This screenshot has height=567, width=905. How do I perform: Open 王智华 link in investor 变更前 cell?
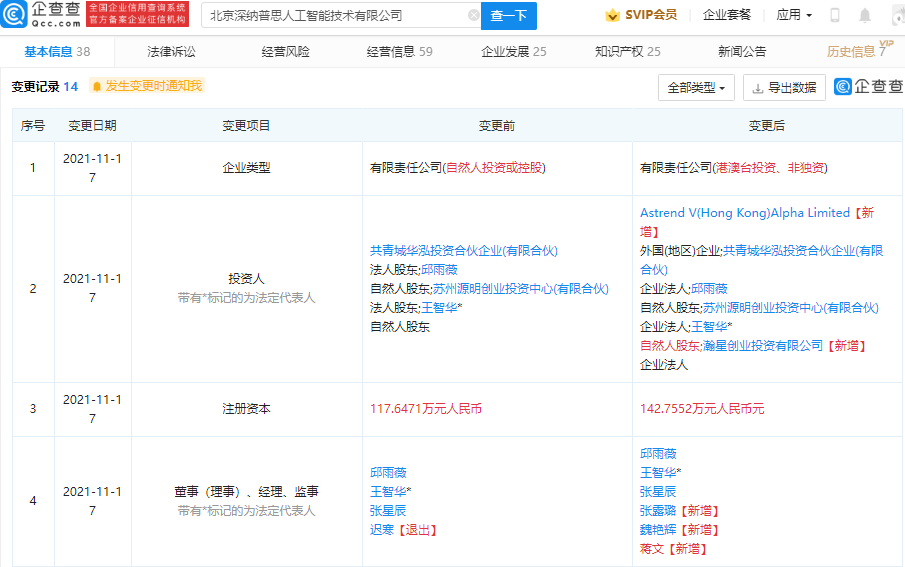pyautogui.click(x=439, y=308)
